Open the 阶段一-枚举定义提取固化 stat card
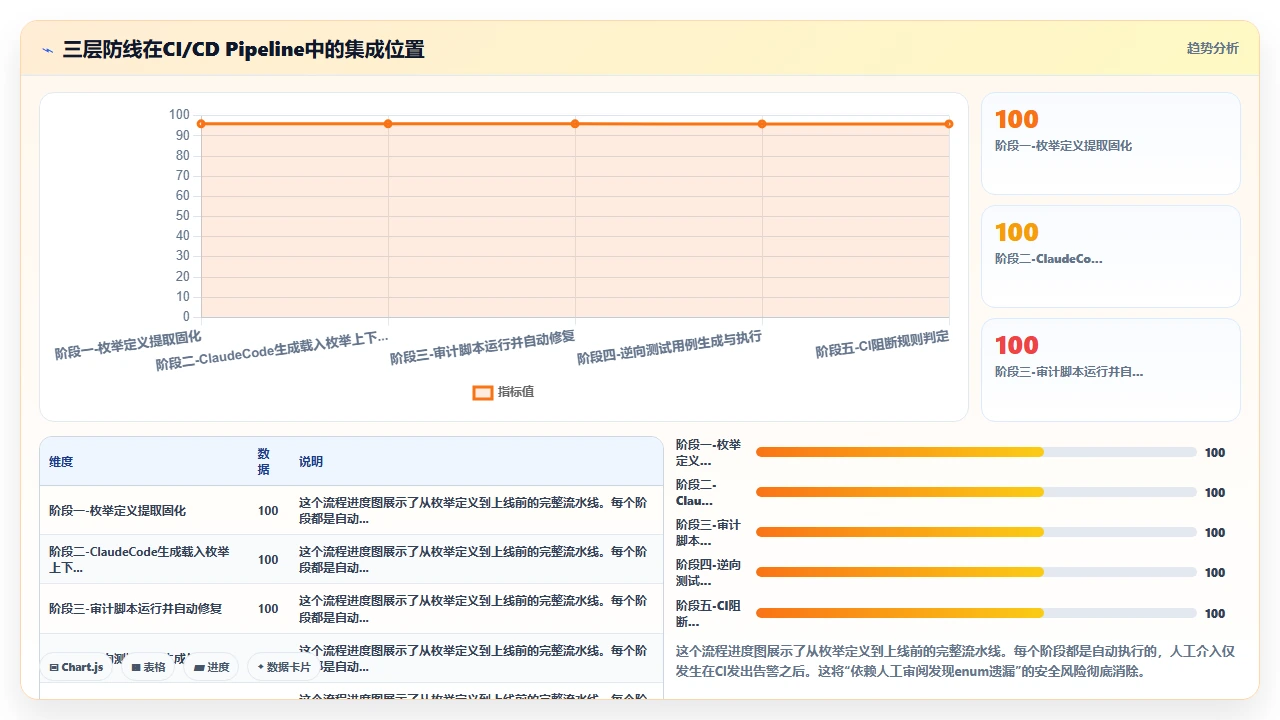Screen dimensions: 1280x720 point(1111,143)
